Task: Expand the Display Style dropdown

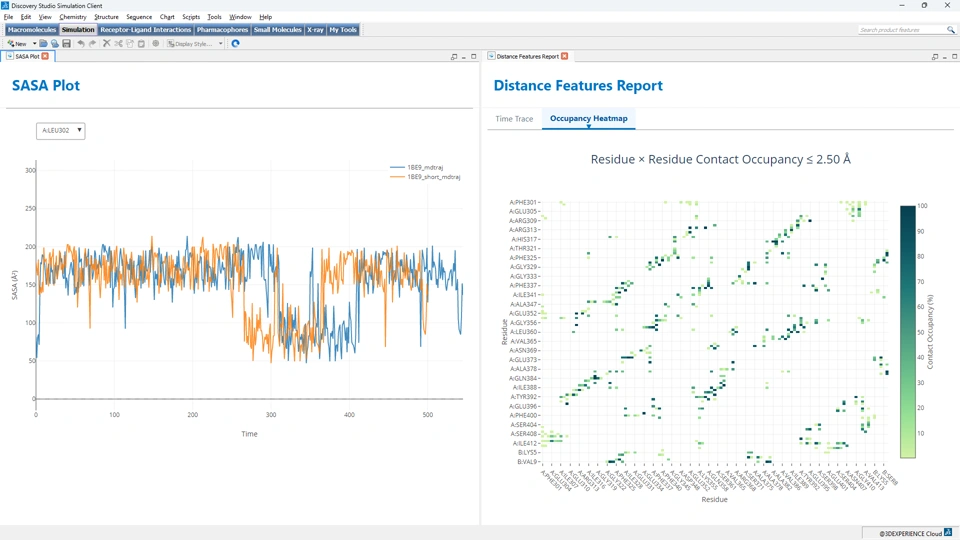Action: (x=221, y=44)
